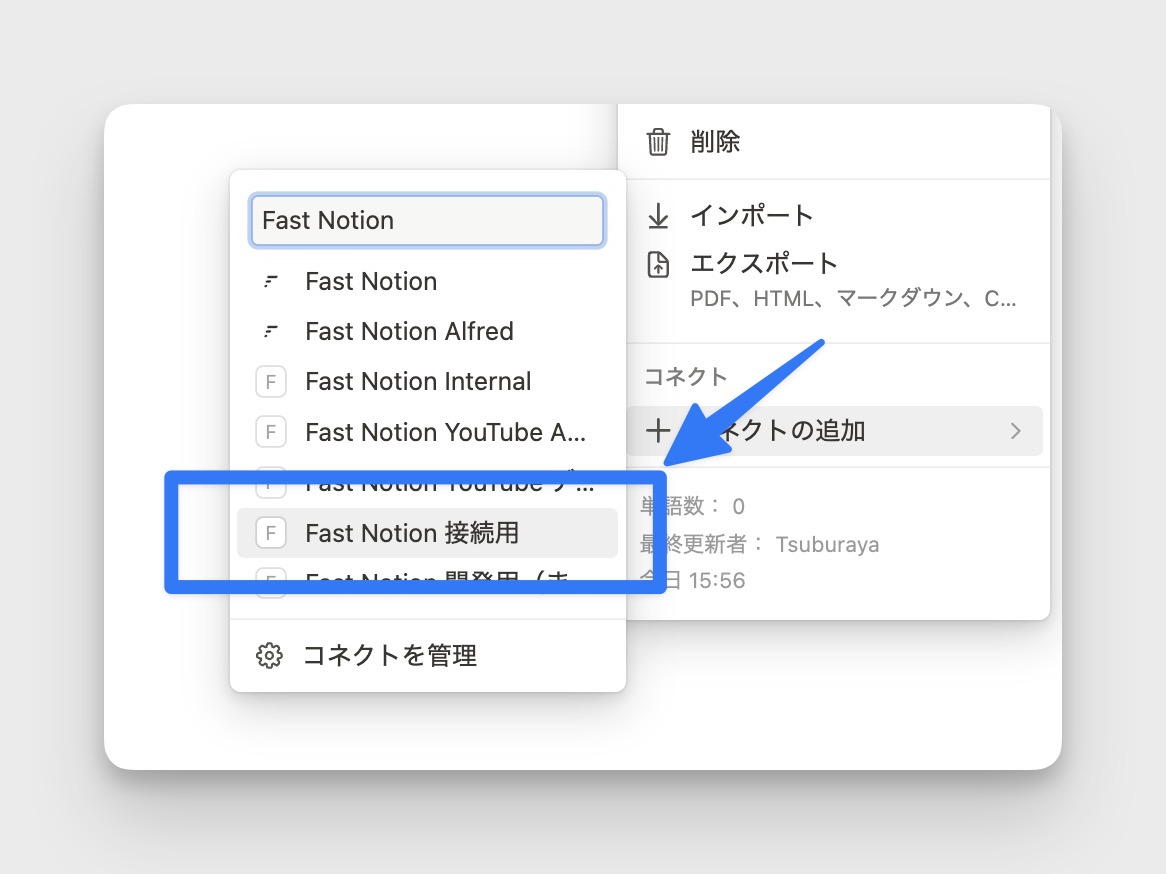Click the エクスポート file icon
Image resolution: width=1166 pixels, height=874 pixels.
pos(658,265)
